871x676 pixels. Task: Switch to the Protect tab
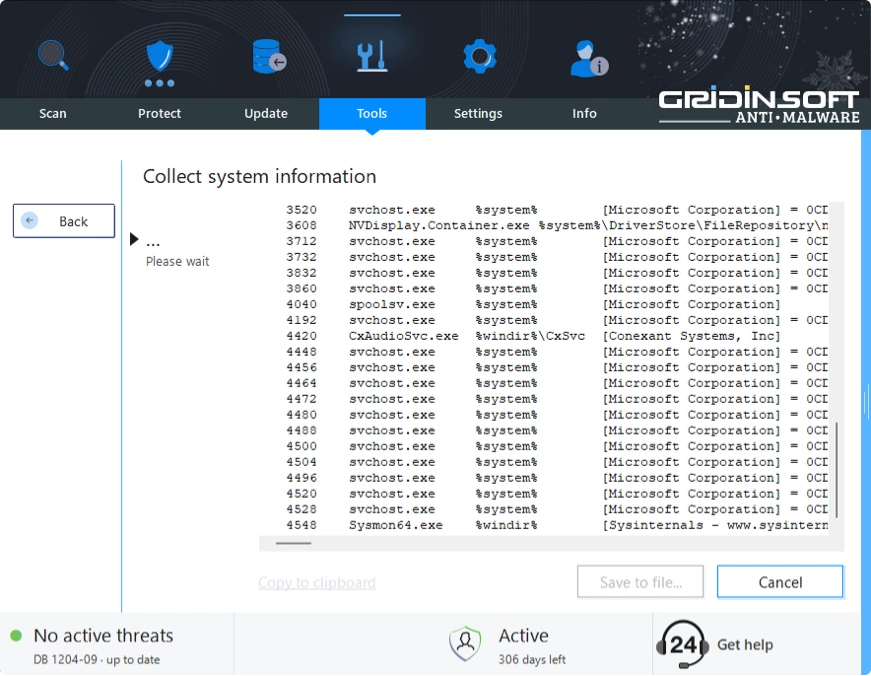[159, 114]
